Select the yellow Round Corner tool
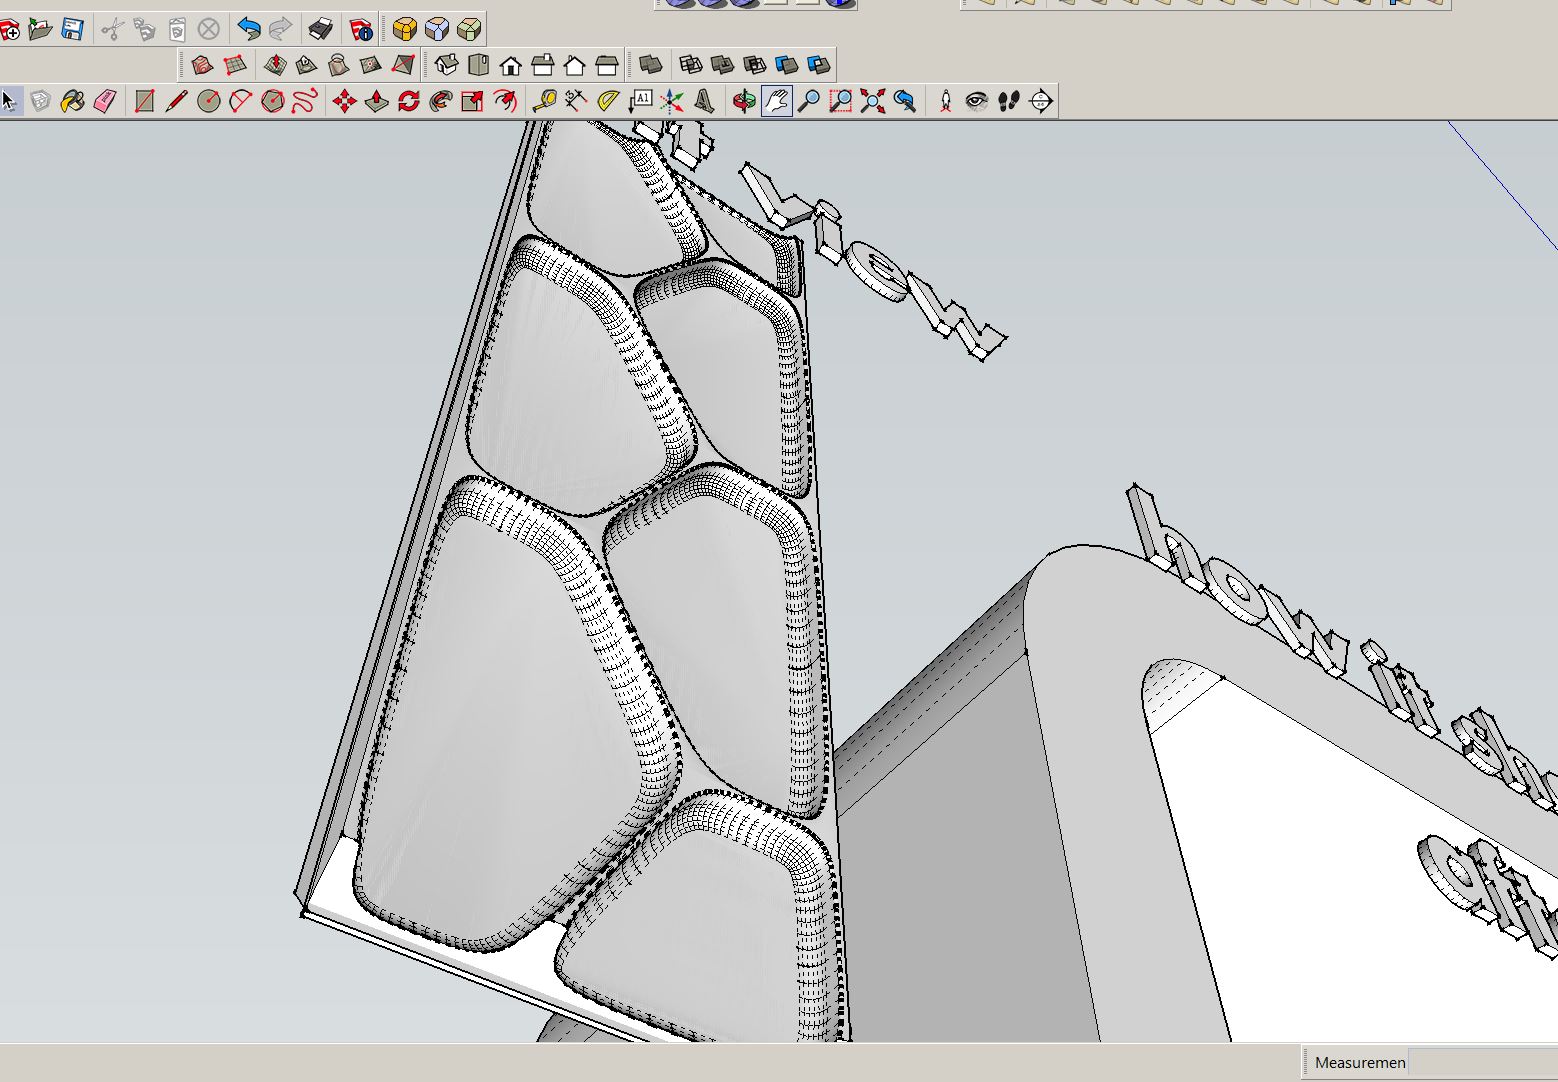 tap(405, 29)
